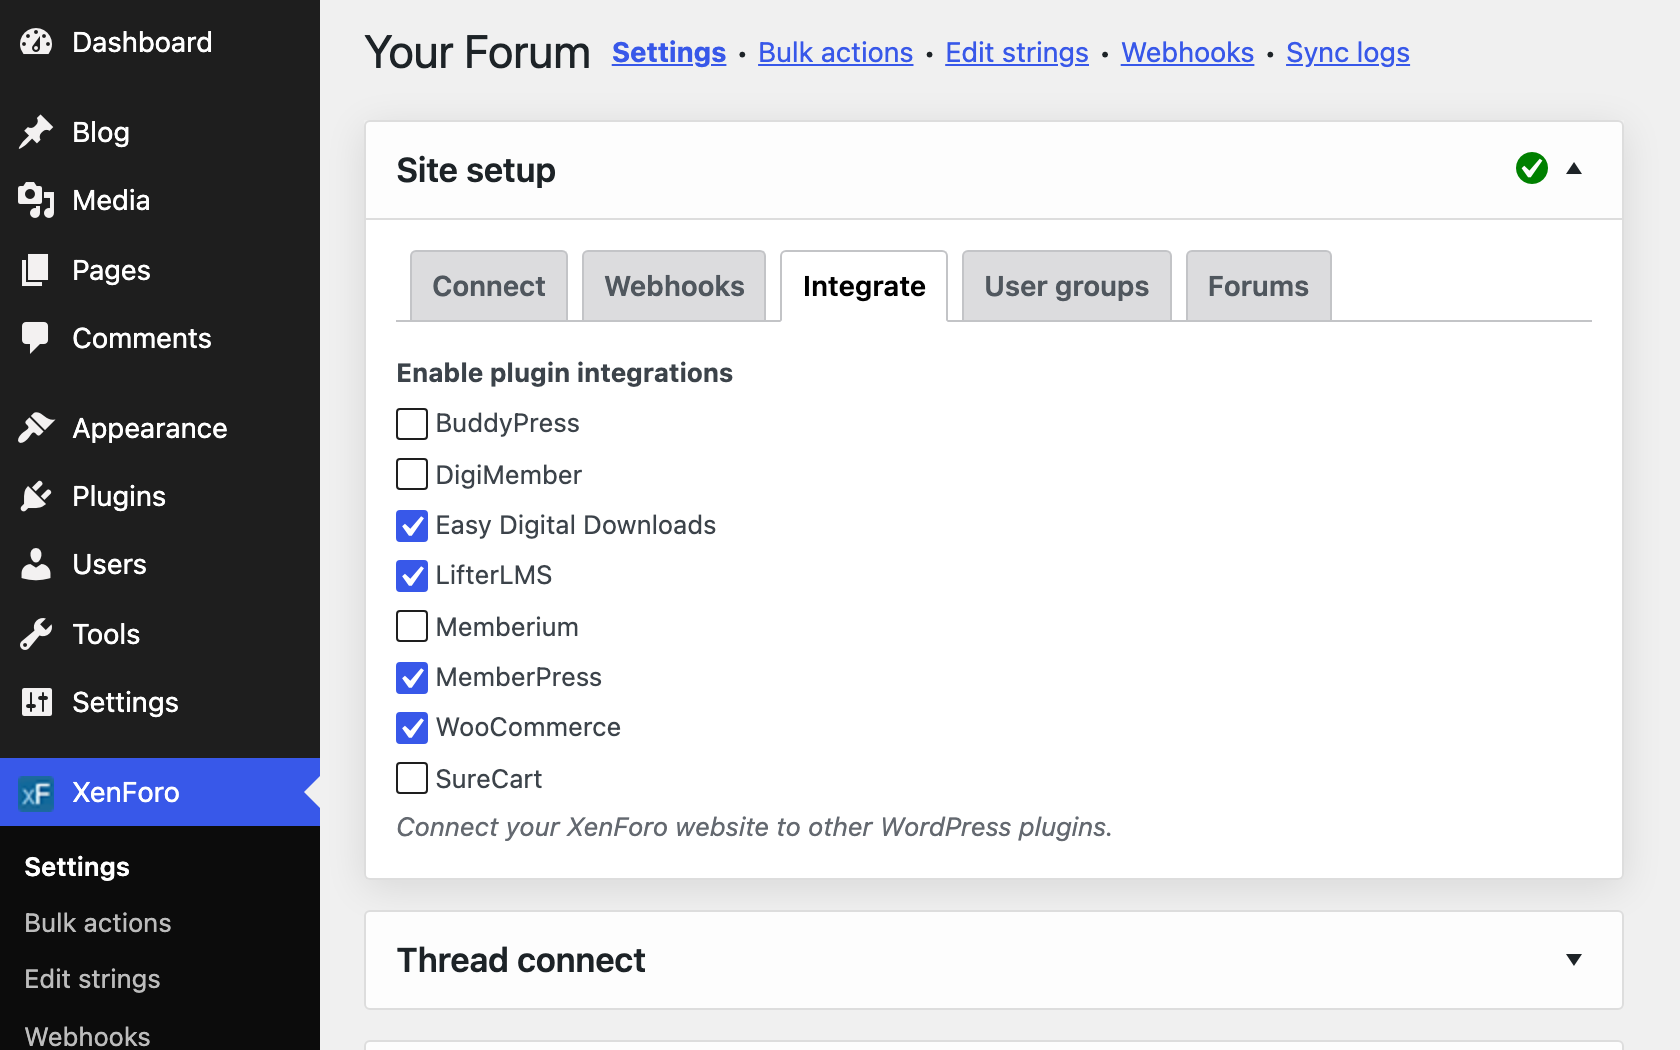This screenshot has height=1050, width=1680.
Task: Click the Blog pushpin icon
Action: coord(36,132)
